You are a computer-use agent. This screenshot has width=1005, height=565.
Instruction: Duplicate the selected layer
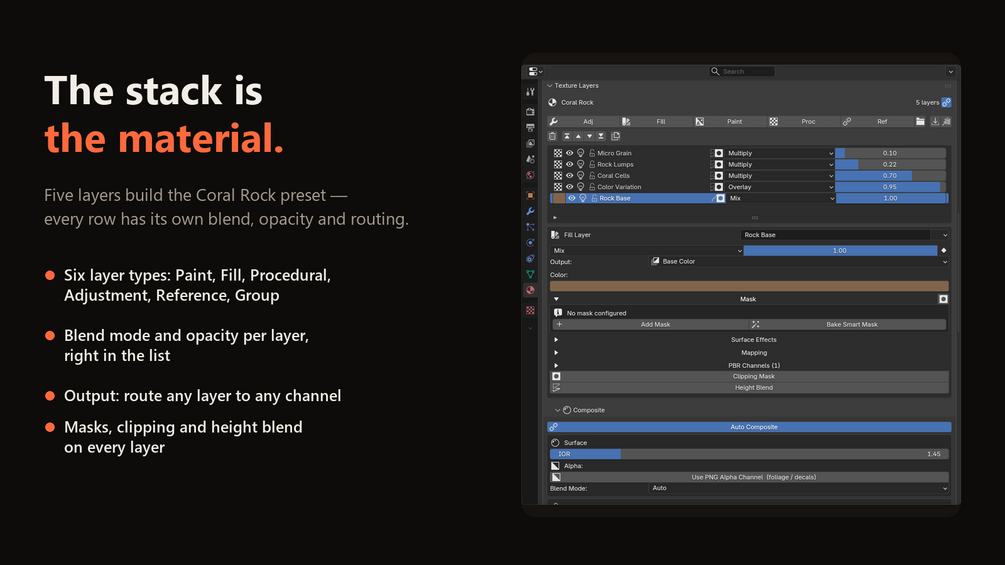(x=616, y=136)
